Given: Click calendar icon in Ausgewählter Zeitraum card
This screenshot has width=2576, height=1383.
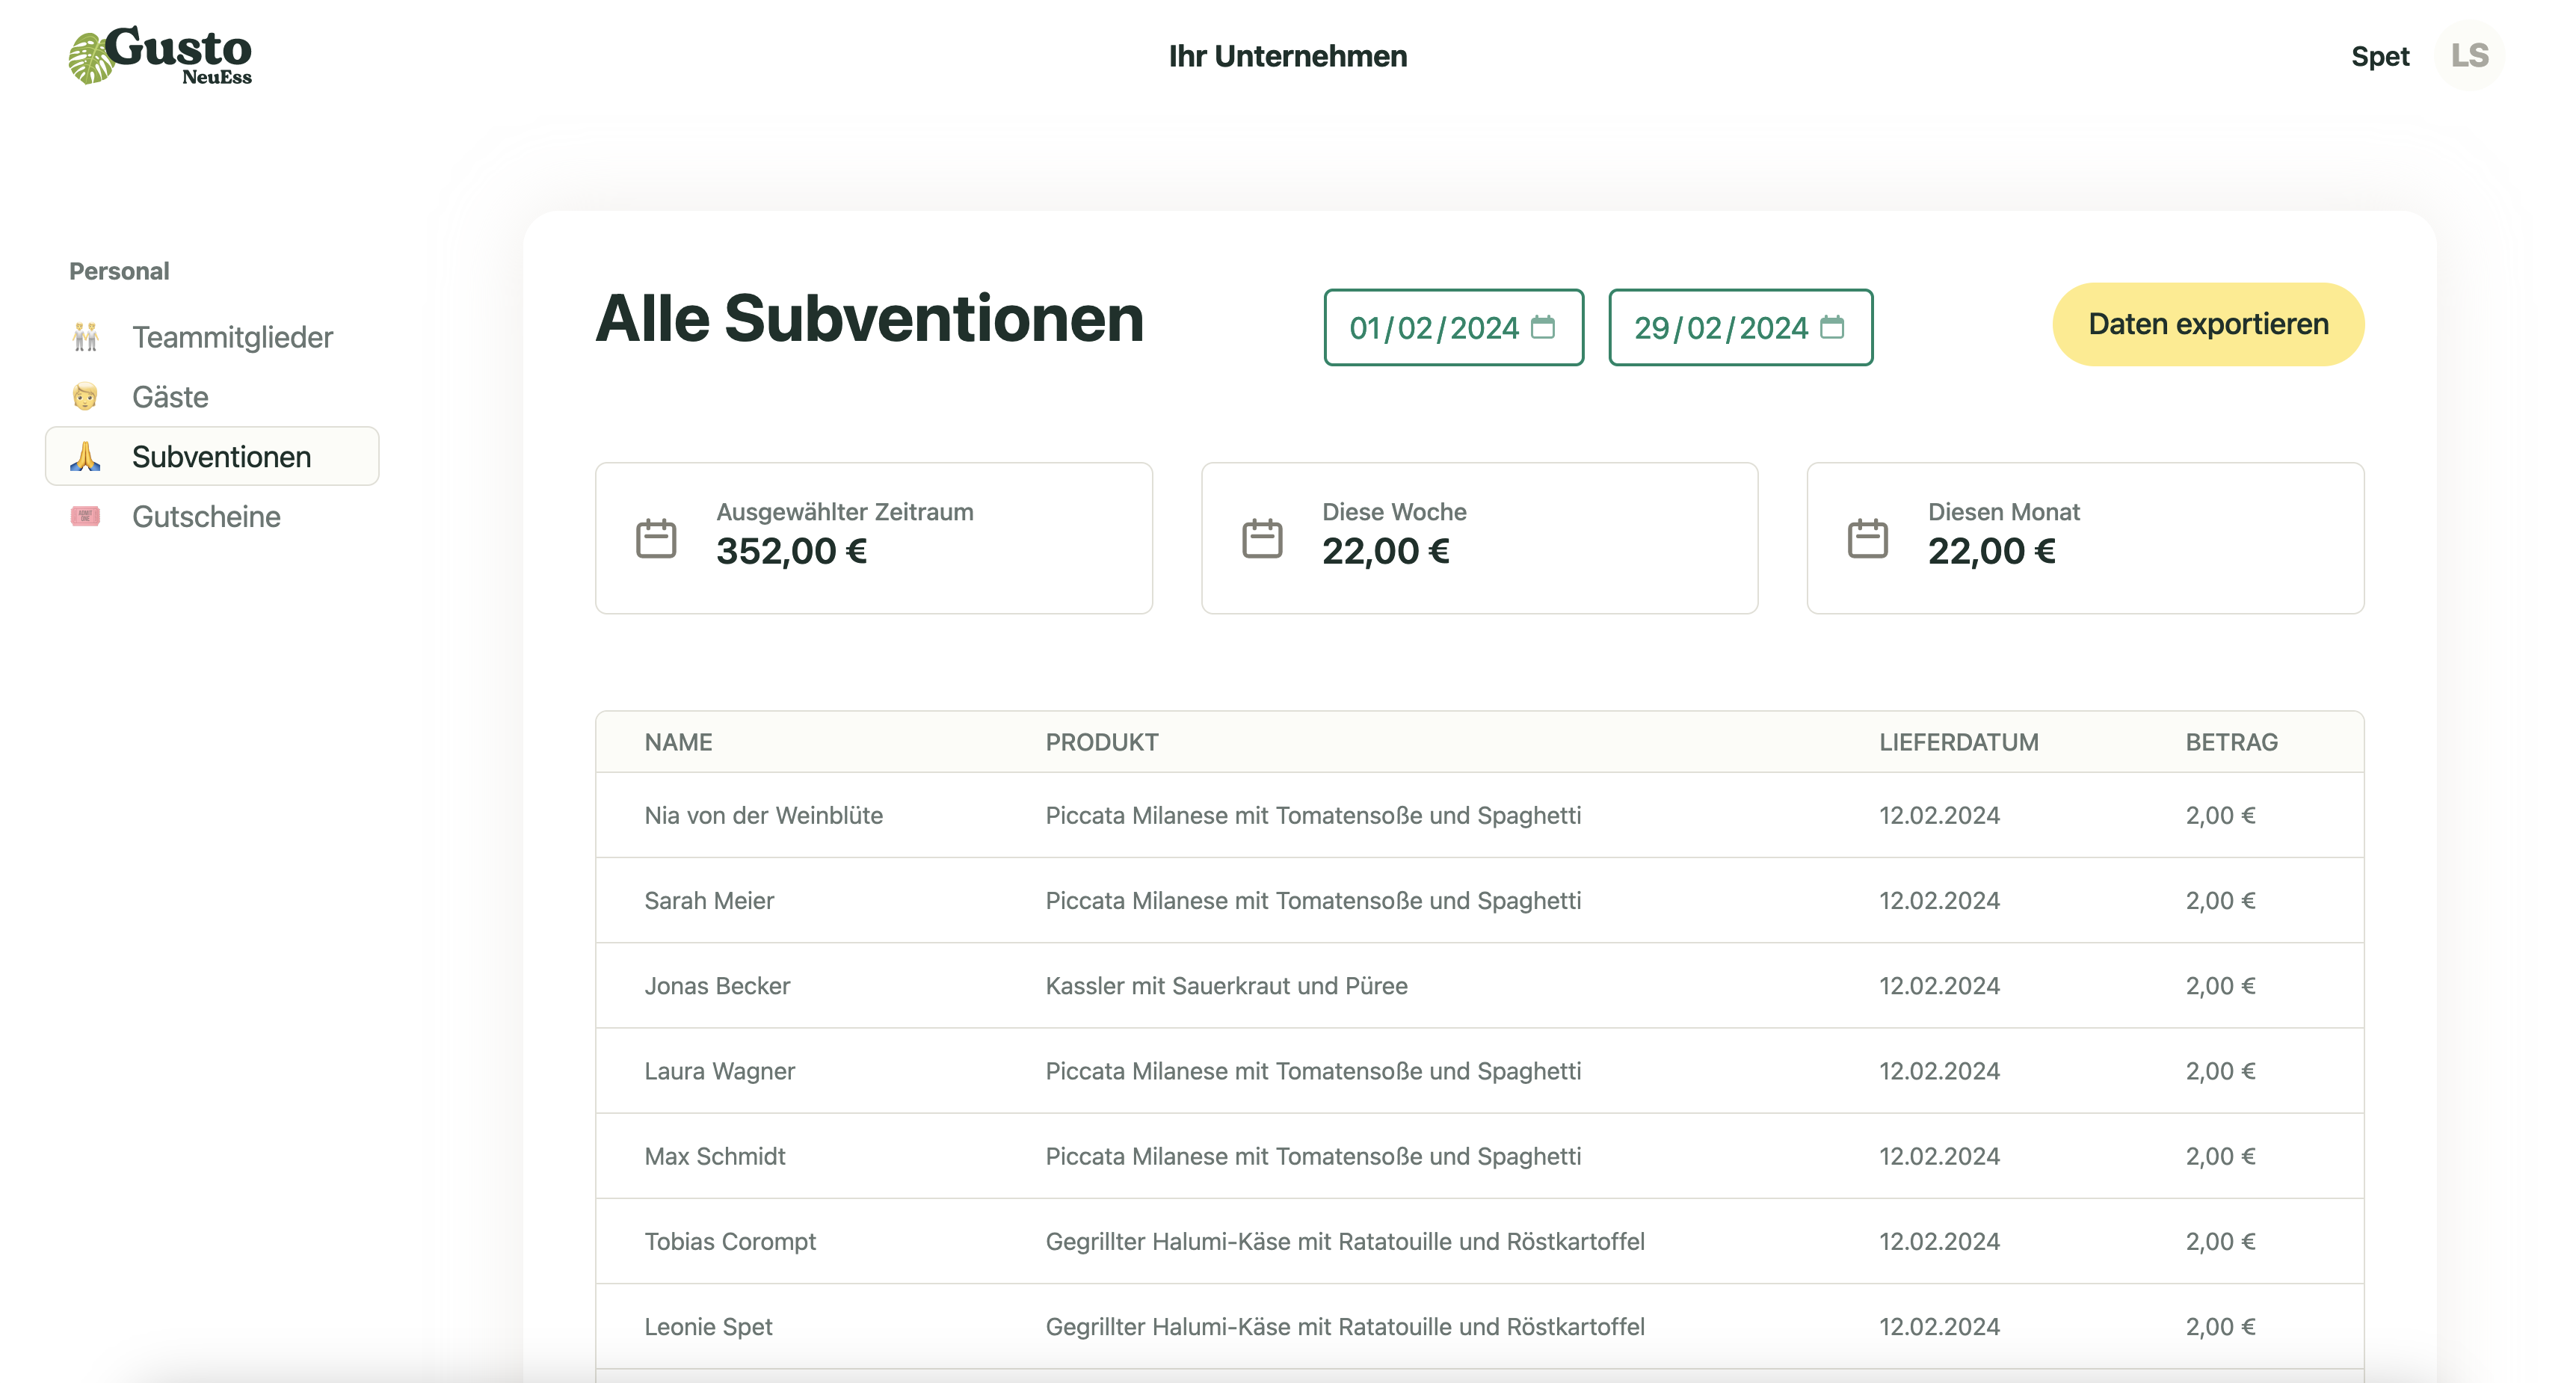Looking at the screenshot, I should coord(656,538).
